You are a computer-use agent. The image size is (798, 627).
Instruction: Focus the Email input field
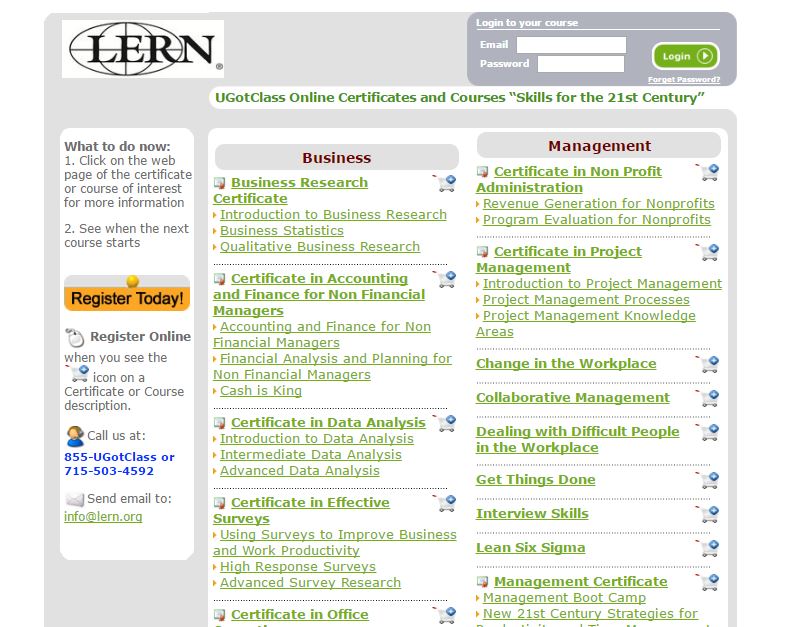point(571,45)
